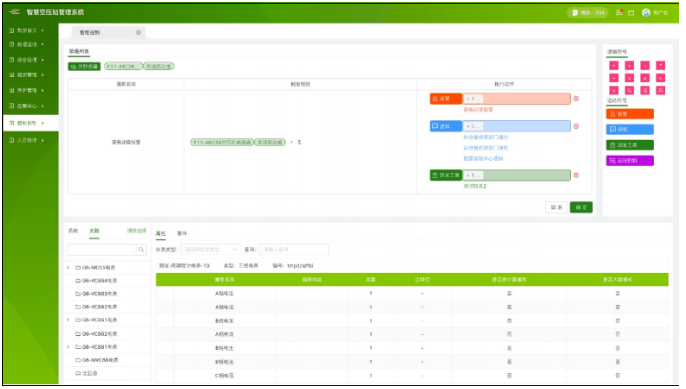Select the 智能控制 page tab
The image size is (686, 389).
pyautogui.click(x=108, y=32)
